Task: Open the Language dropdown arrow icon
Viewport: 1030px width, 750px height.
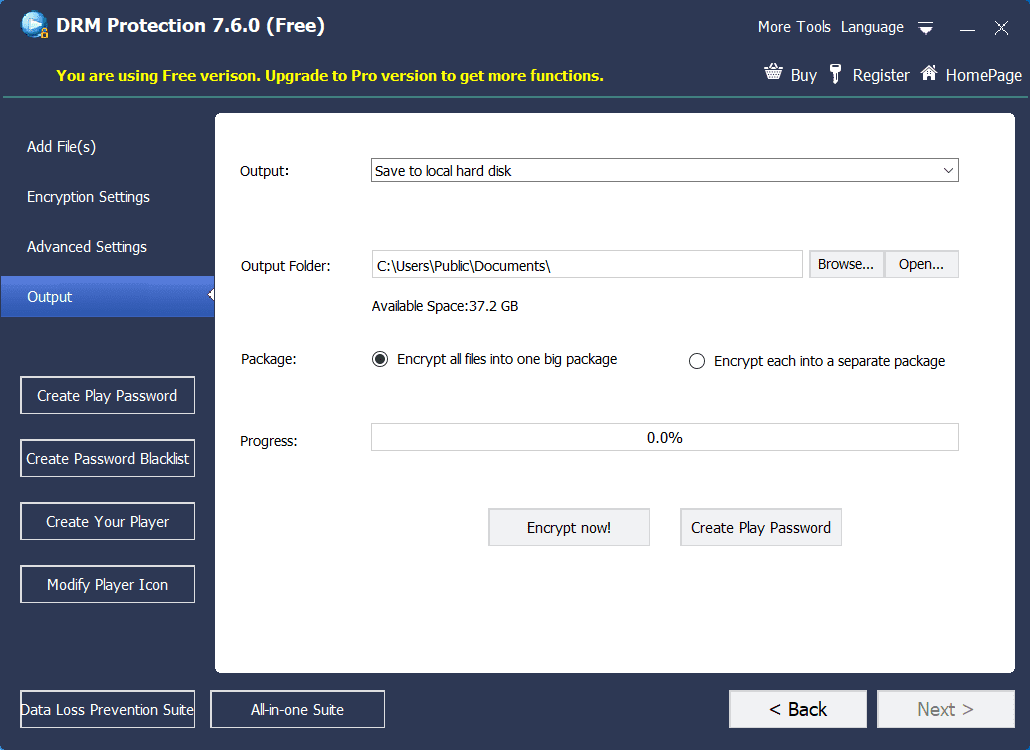Action: [926, 28]
